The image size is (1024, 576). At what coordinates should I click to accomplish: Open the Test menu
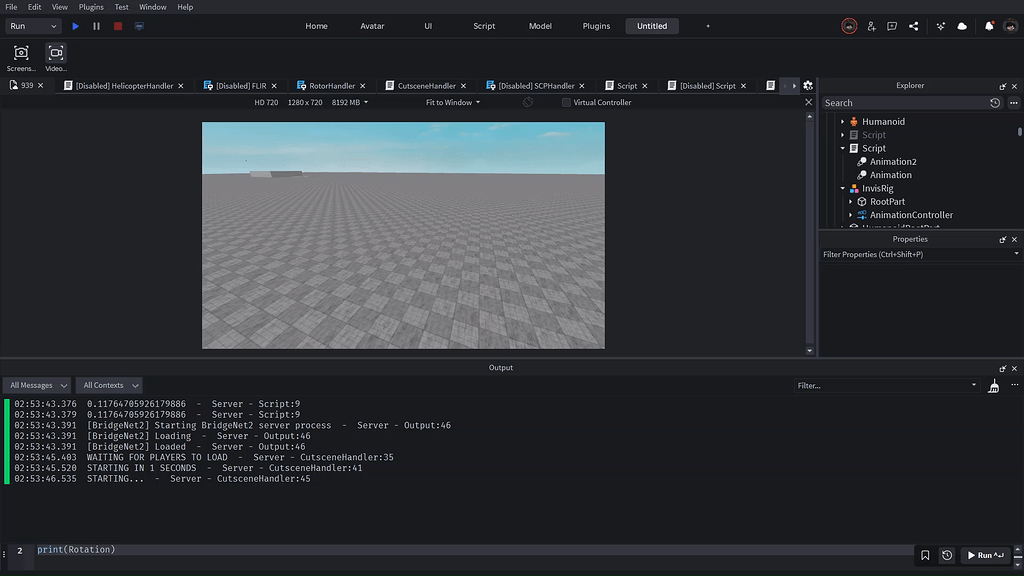[121, 7]
